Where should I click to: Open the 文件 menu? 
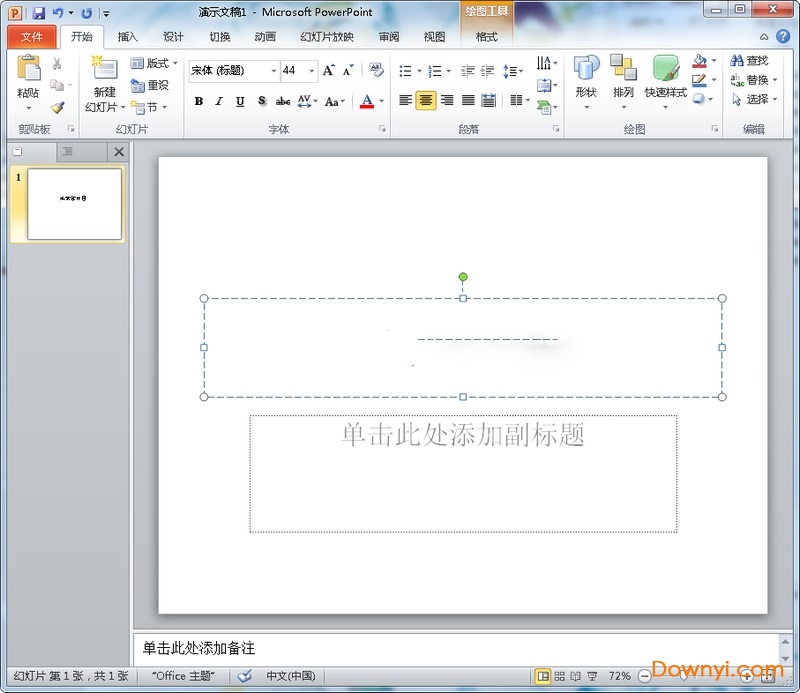tap(33, 36)
